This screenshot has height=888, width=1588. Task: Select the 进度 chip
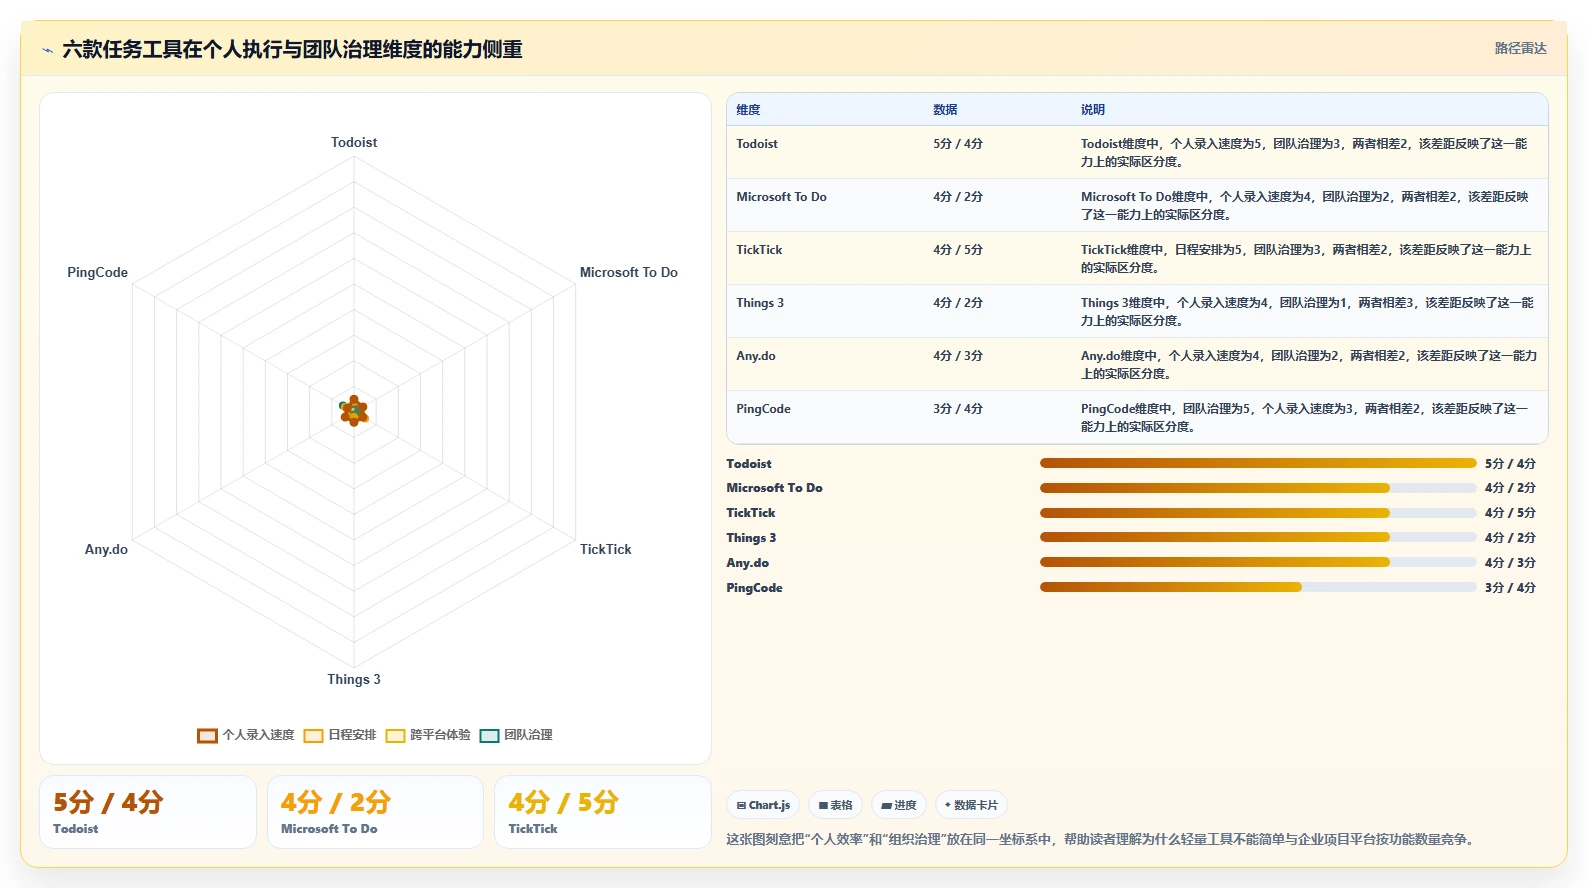pyautogui.click(x=899, y=805)
